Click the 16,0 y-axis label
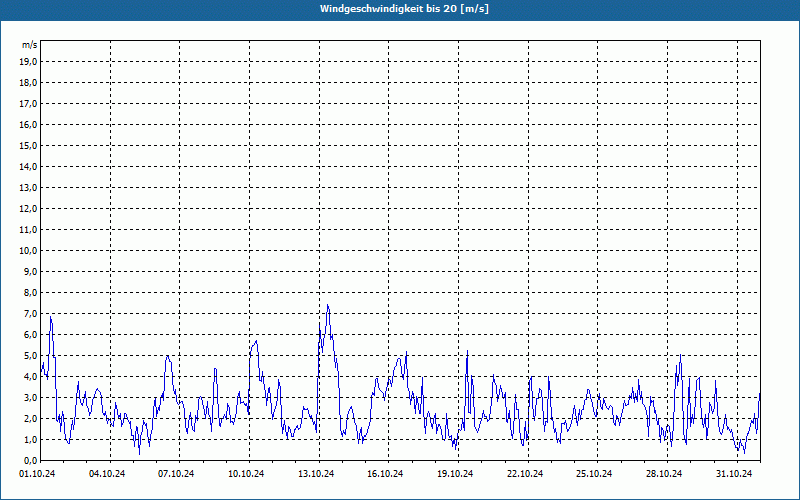 [29, 124]
